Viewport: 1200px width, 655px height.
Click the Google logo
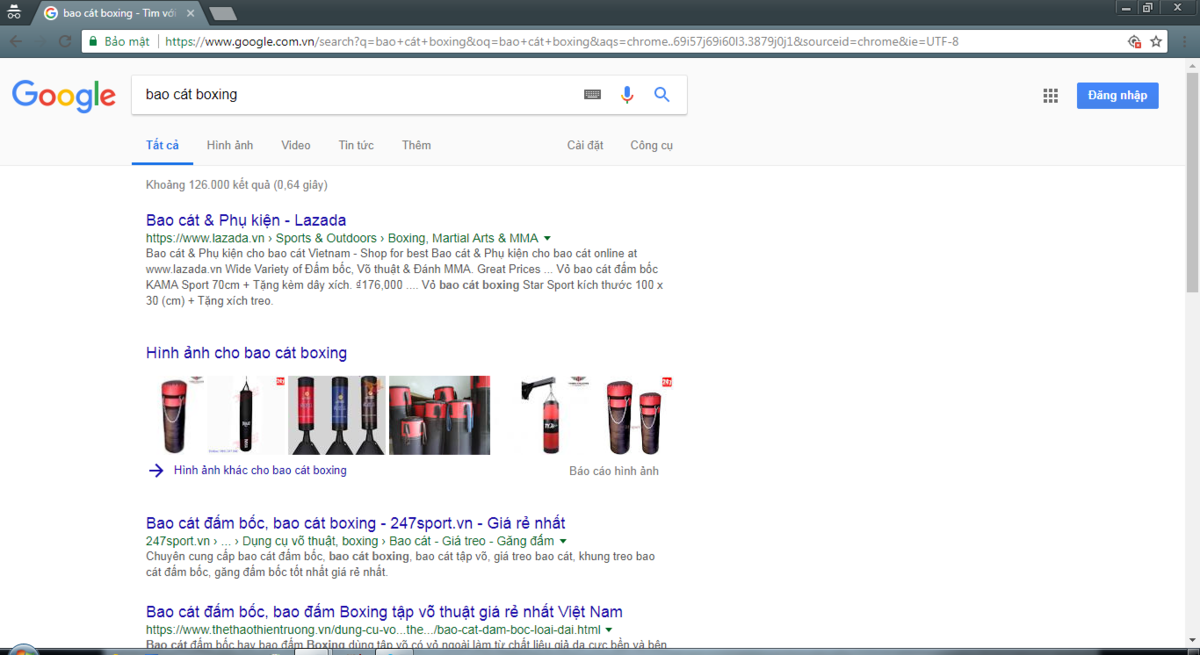(x=64, y=96)
